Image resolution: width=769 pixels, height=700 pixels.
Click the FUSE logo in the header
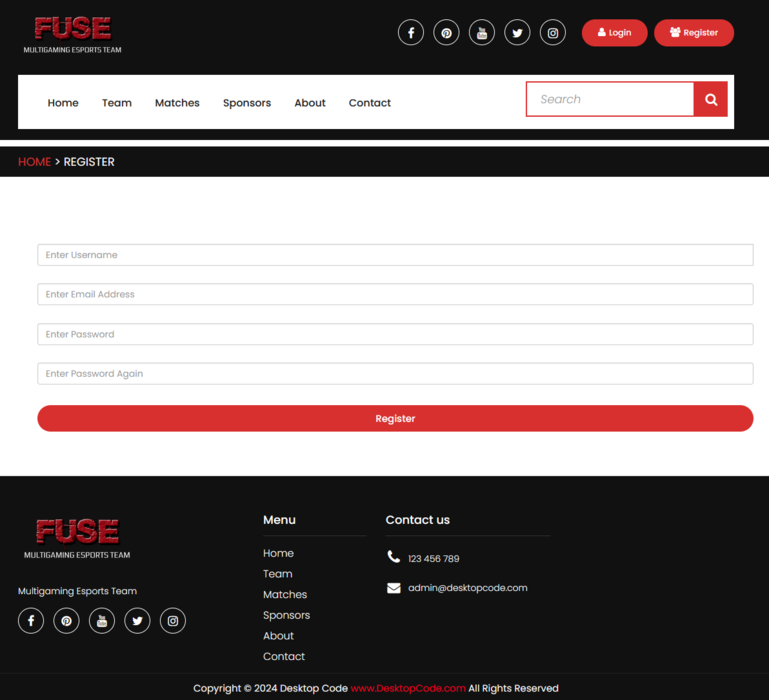point(73,35)
